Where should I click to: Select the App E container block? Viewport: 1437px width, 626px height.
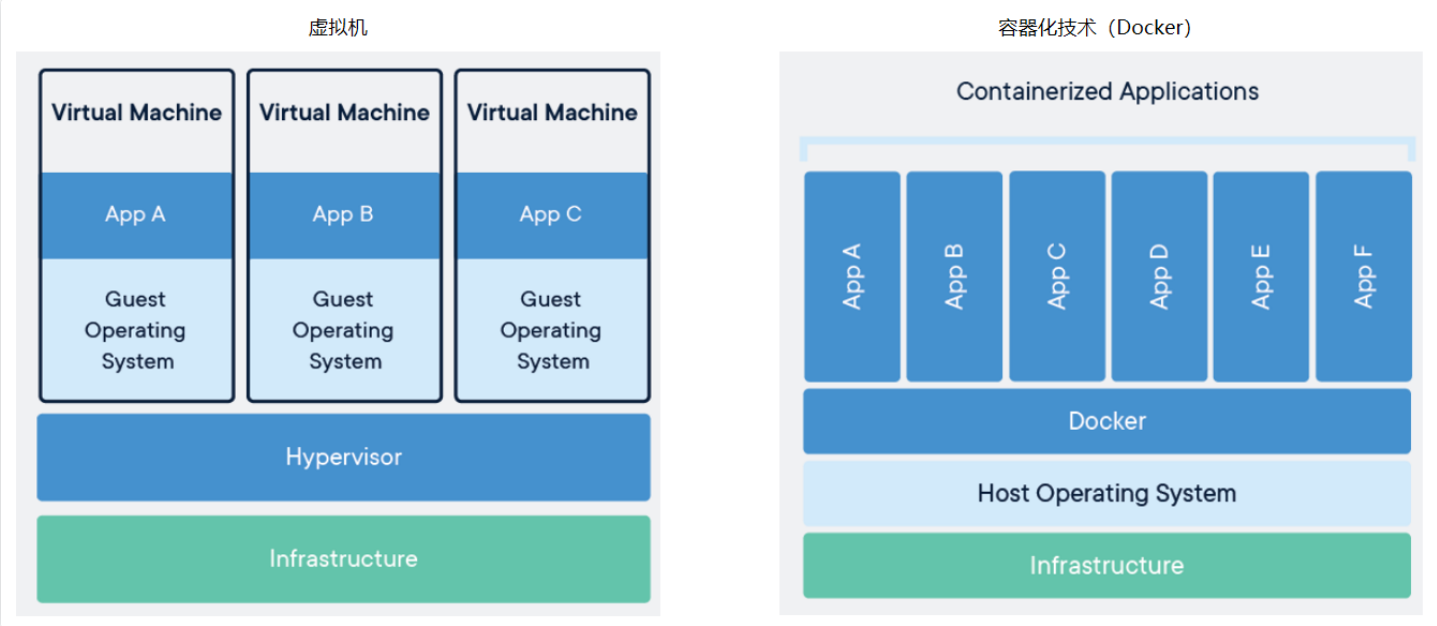tap(1261, 276)
